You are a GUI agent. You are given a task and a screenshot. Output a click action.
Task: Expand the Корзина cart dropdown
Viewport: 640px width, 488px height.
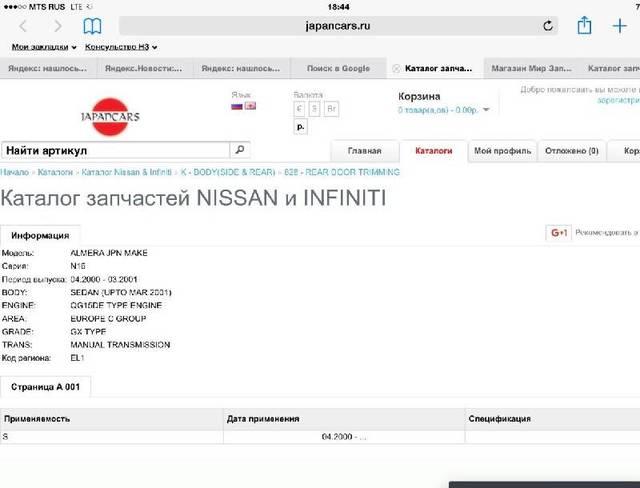click(486, 110)
